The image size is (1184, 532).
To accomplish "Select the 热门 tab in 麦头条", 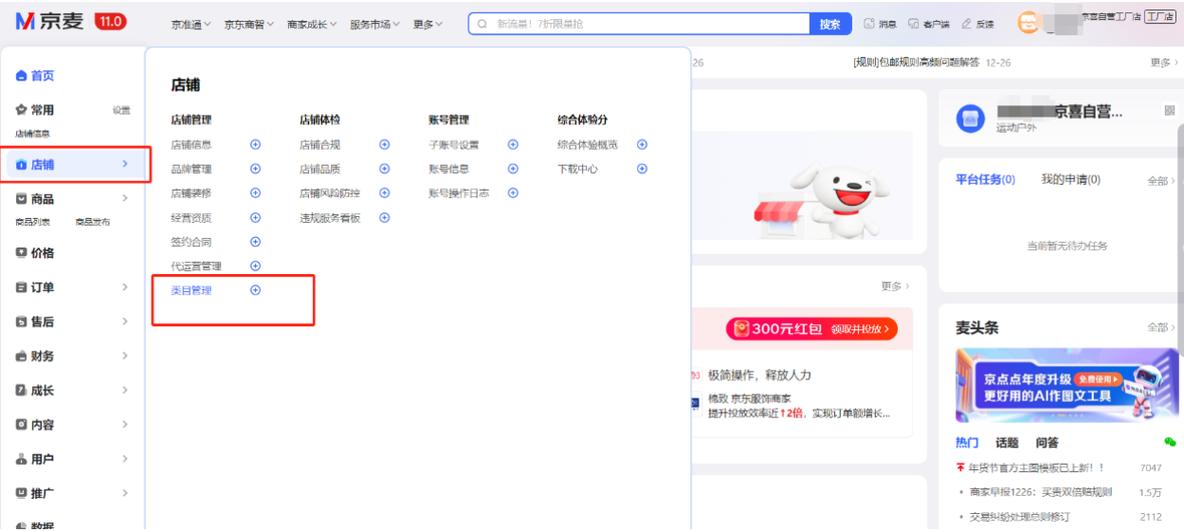I will tap(967, 443).
